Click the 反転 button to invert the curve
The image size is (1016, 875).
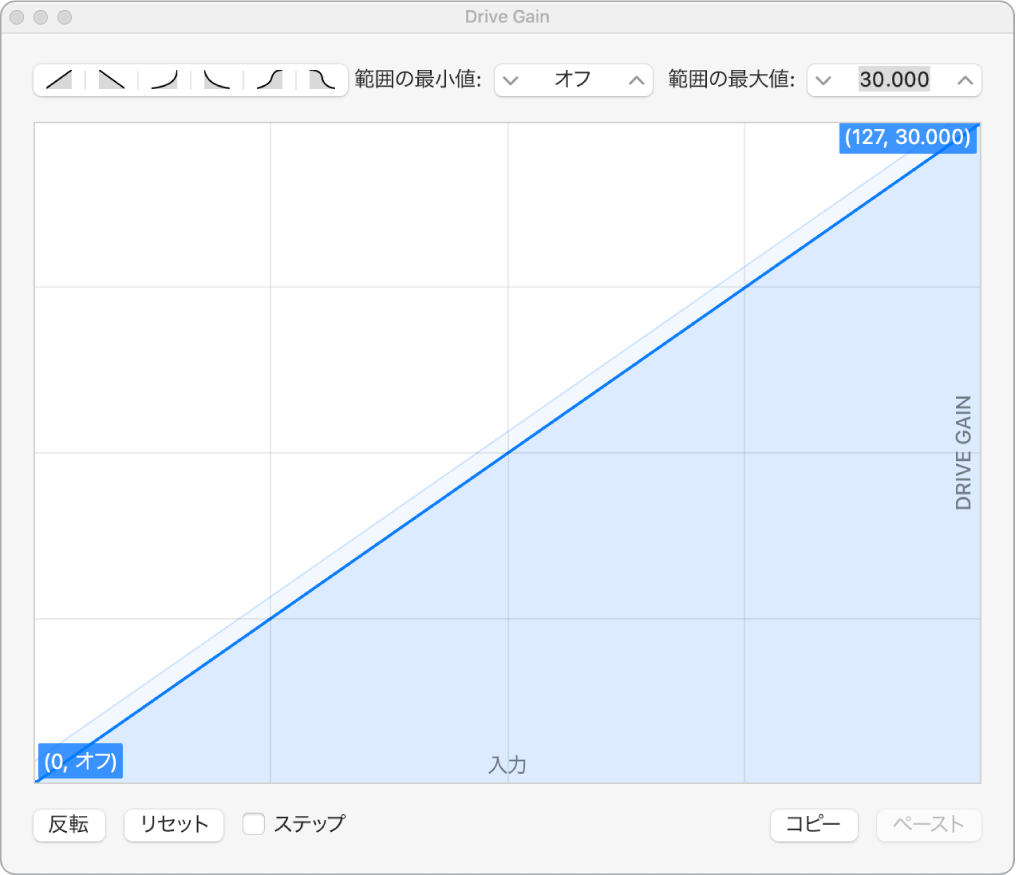click(68, 824)
